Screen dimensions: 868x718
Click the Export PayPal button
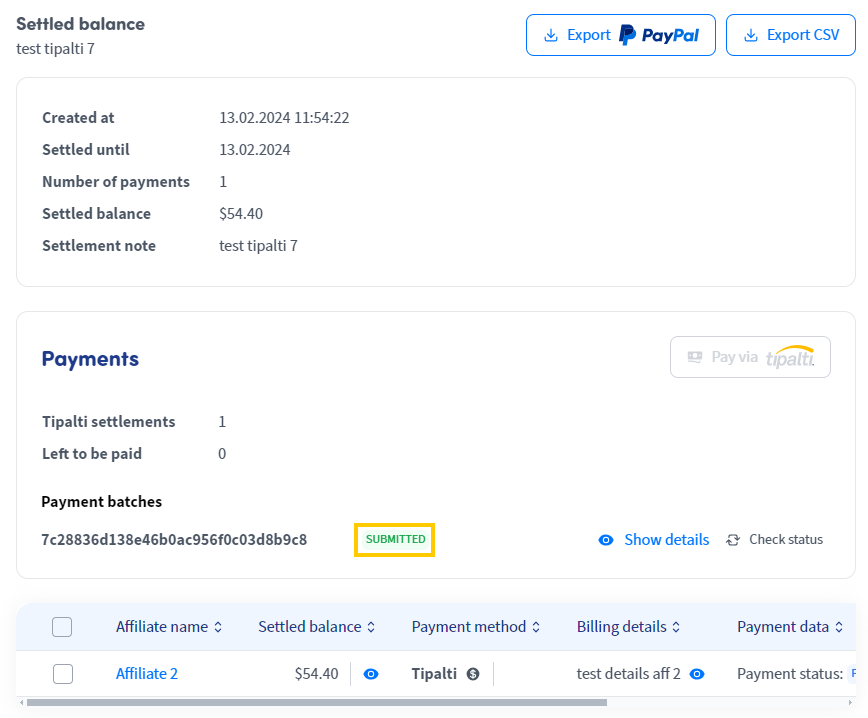[620, 35]
